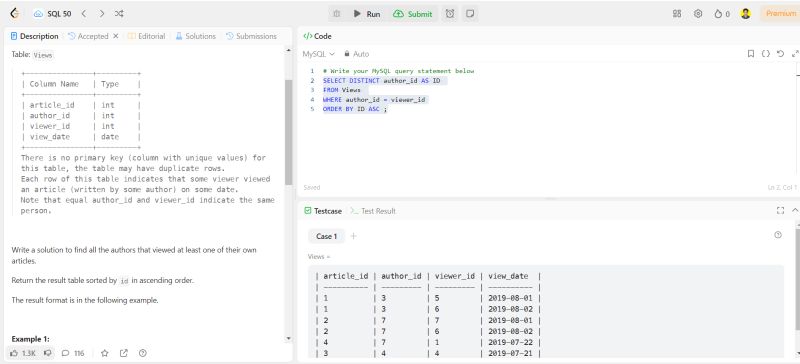Select the Test Result tab
The width and height of the screenshot is (800, 364).
pyautogui.click(x=373, y=211)
